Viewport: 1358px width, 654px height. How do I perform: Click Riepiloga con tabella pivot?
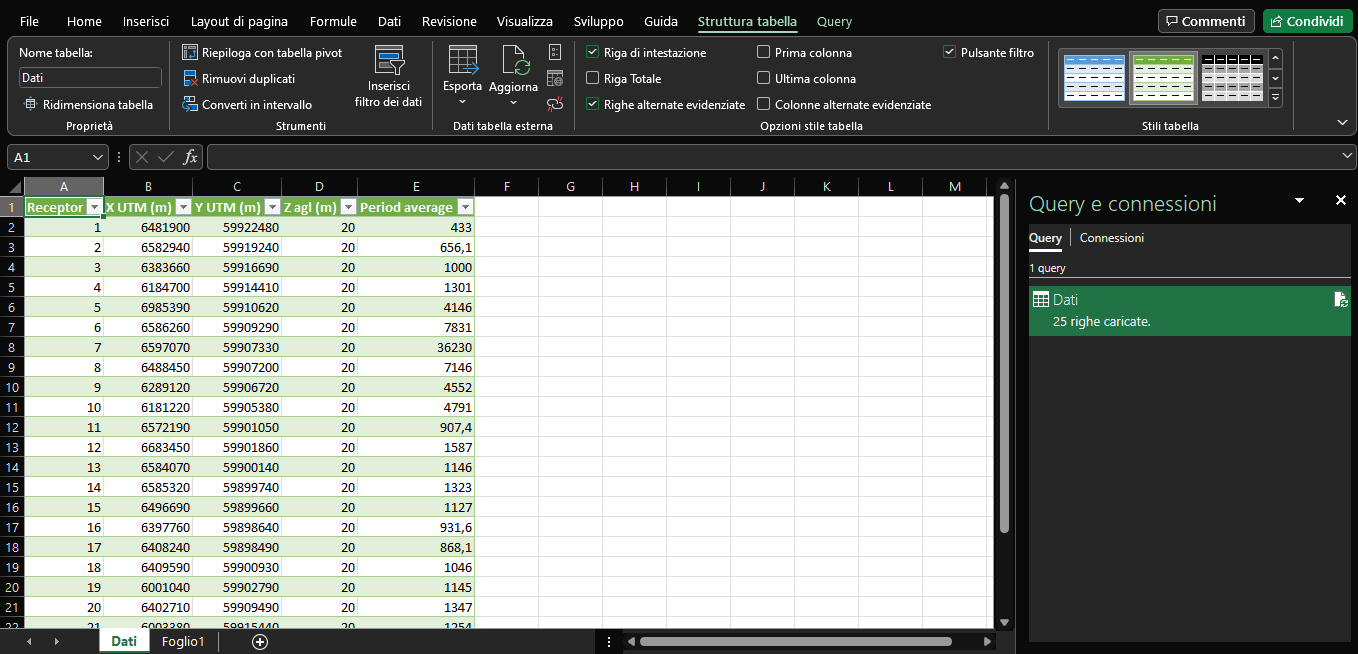262,52
